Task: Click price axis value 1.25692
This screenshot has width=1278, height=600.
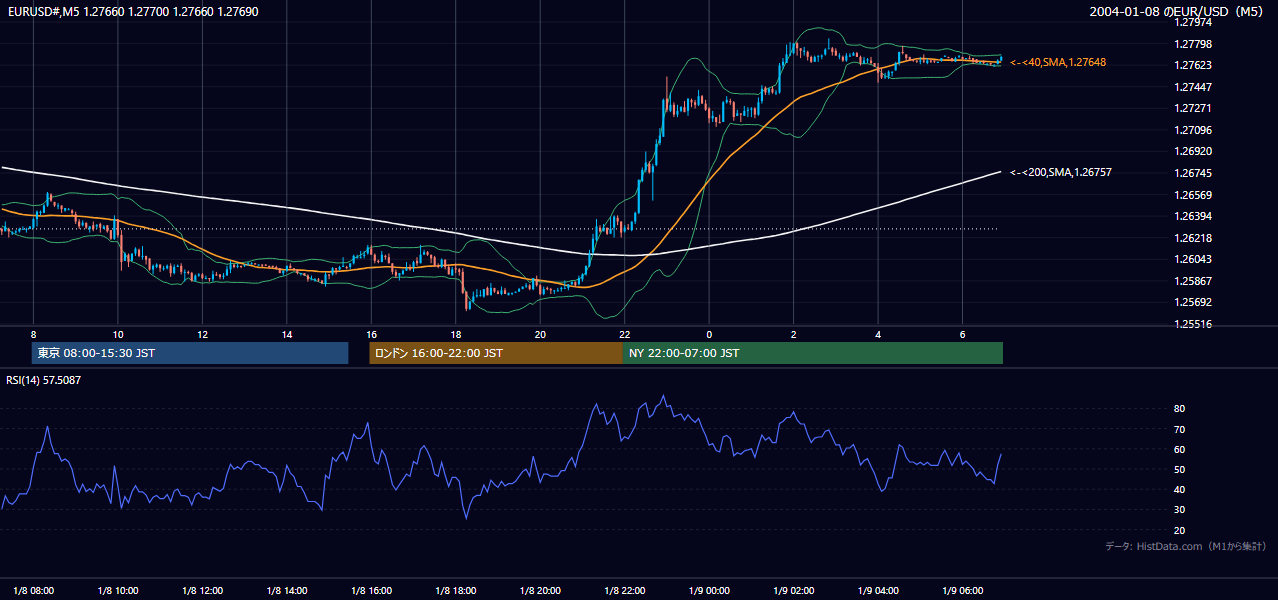Action: [1192, 302]
